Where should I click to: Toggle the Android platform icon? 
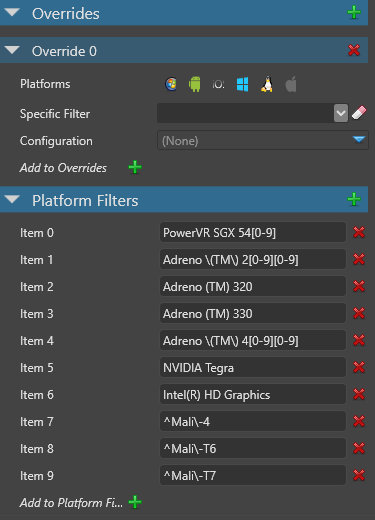(x=195, y=84)
